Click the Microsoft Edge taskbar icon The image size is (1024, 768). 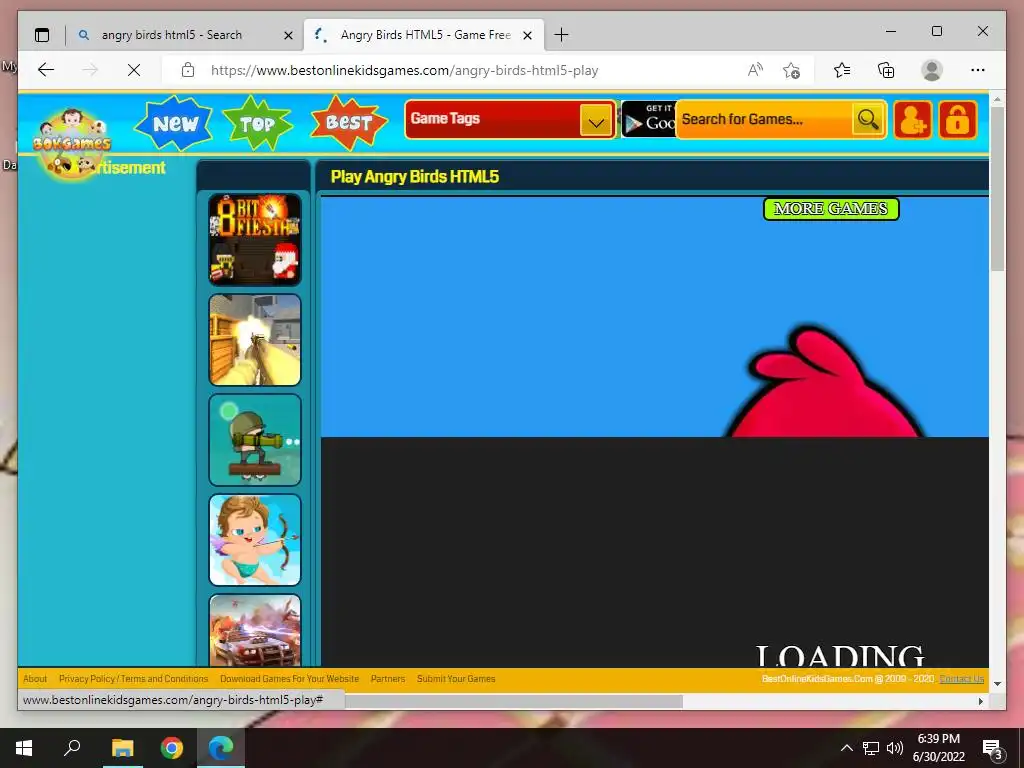tap(221, 748)
